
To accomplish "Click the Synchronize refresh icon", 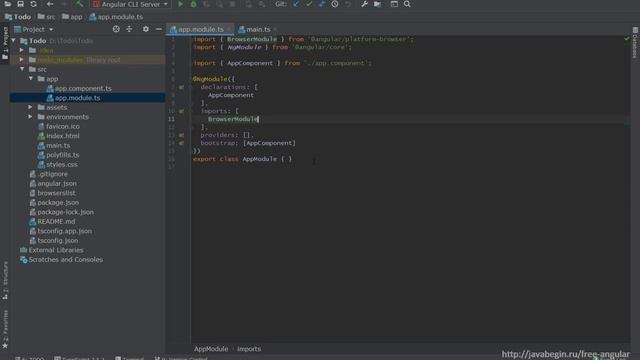I will pyautogui.click(x=33, y=4).
